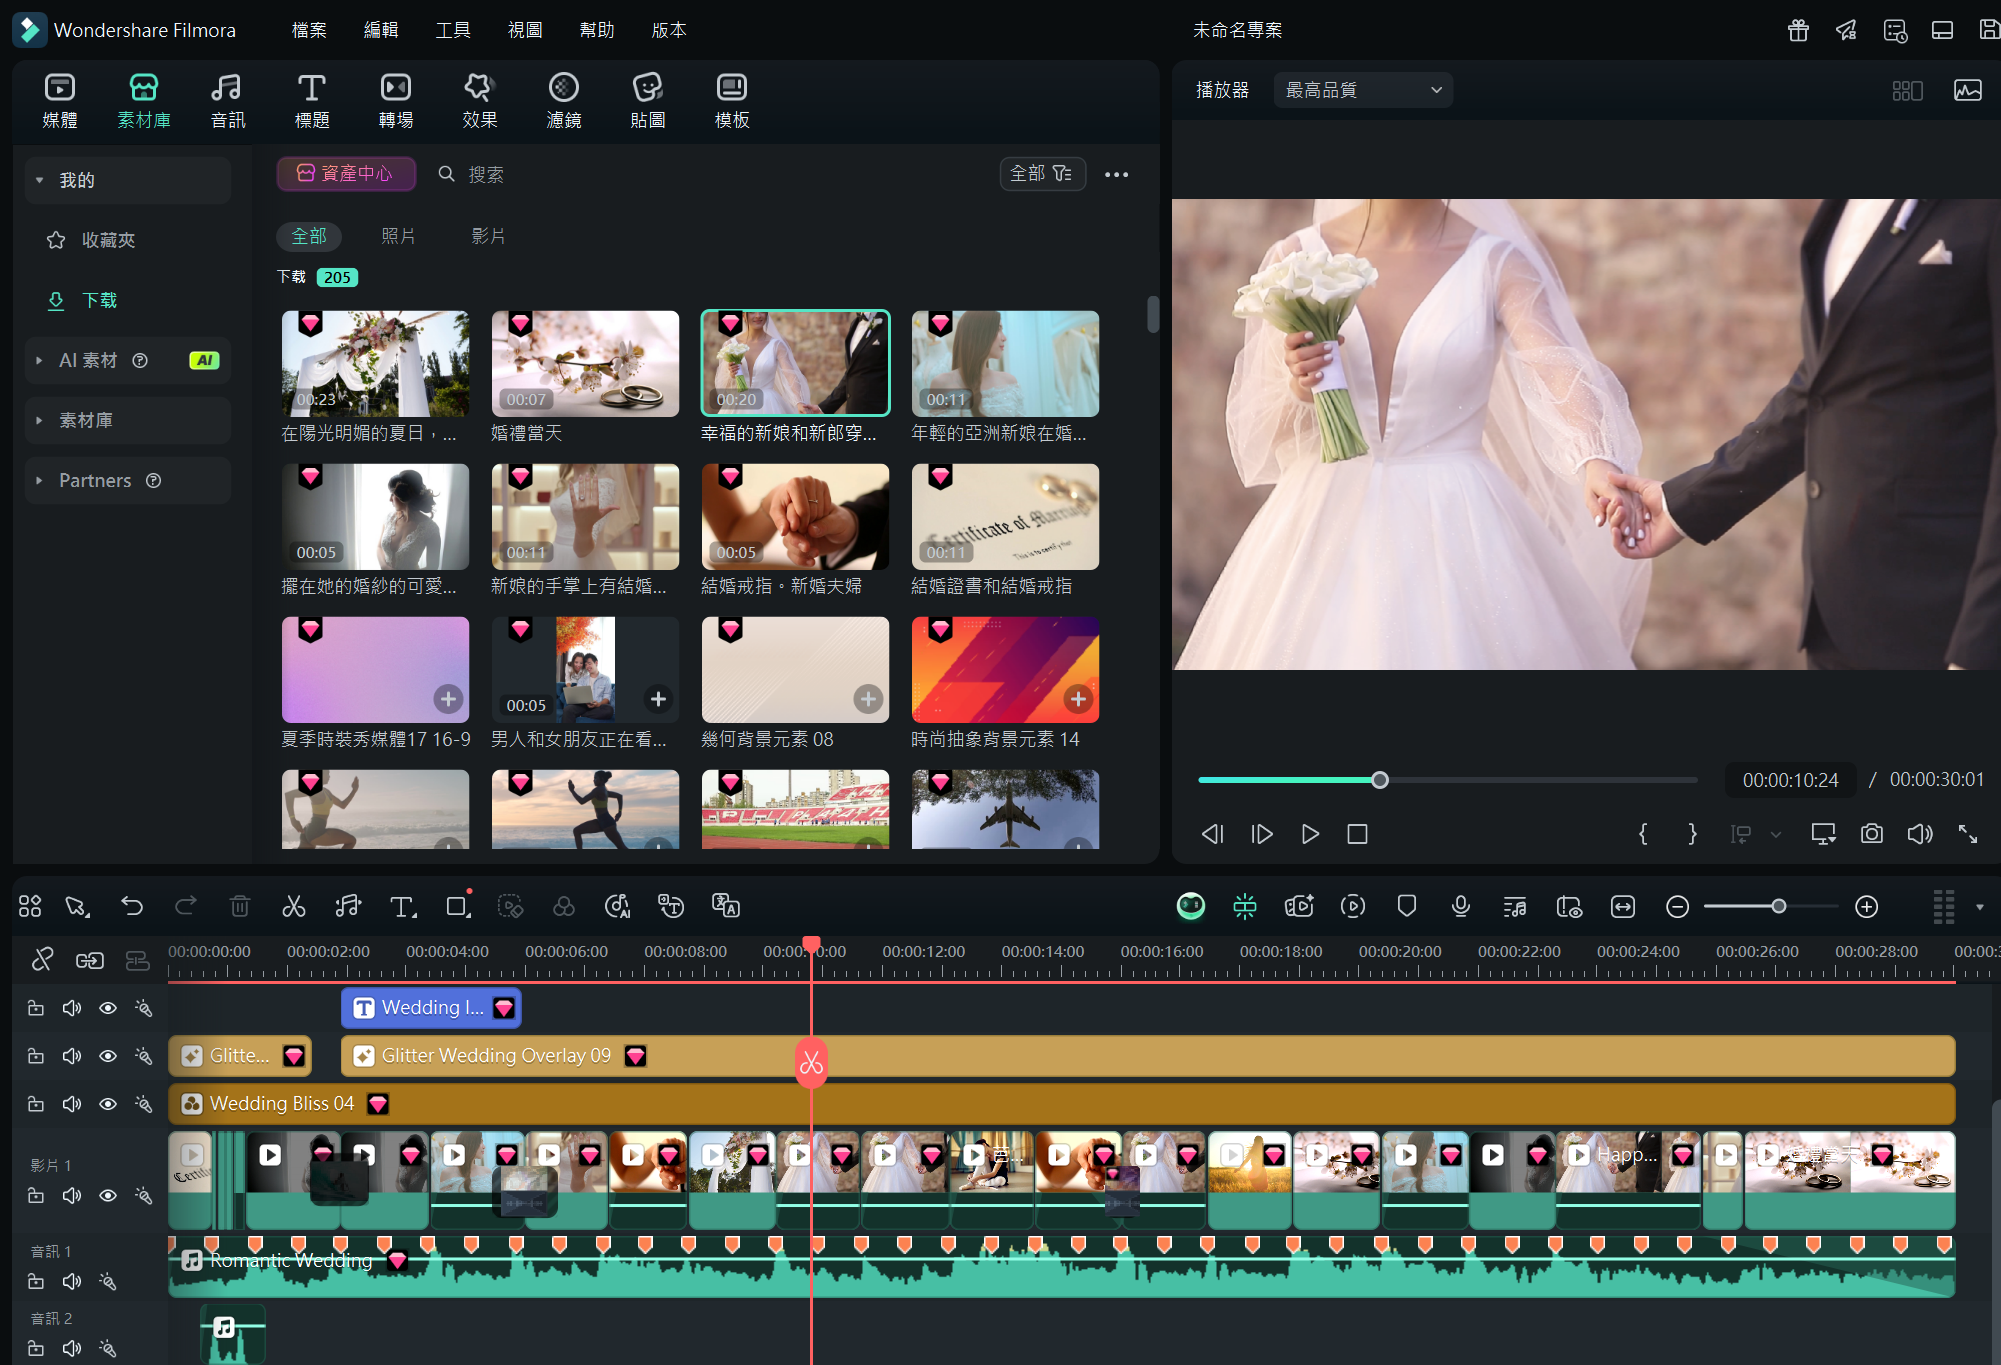The height and width of the screenshot is (1365, 2001).
Task: Open the 最高品質 quality dropdown
Action: pos(1363,90)
